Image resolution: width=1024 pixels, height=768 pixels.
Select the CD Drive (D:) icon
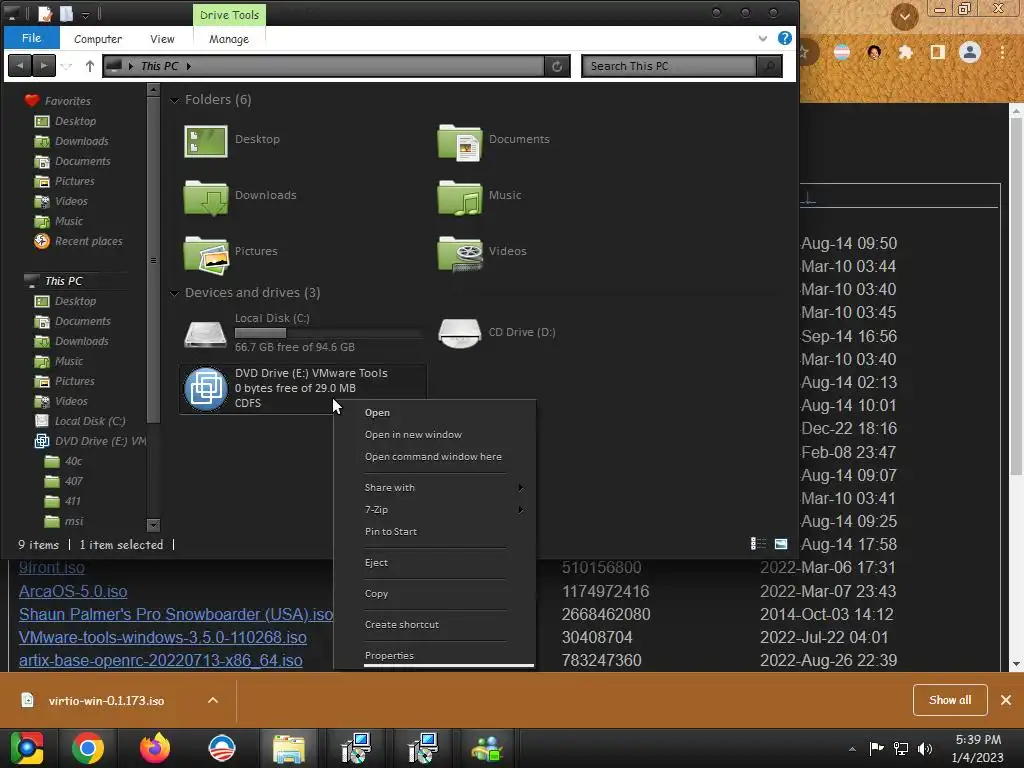(x=459, y=334)
